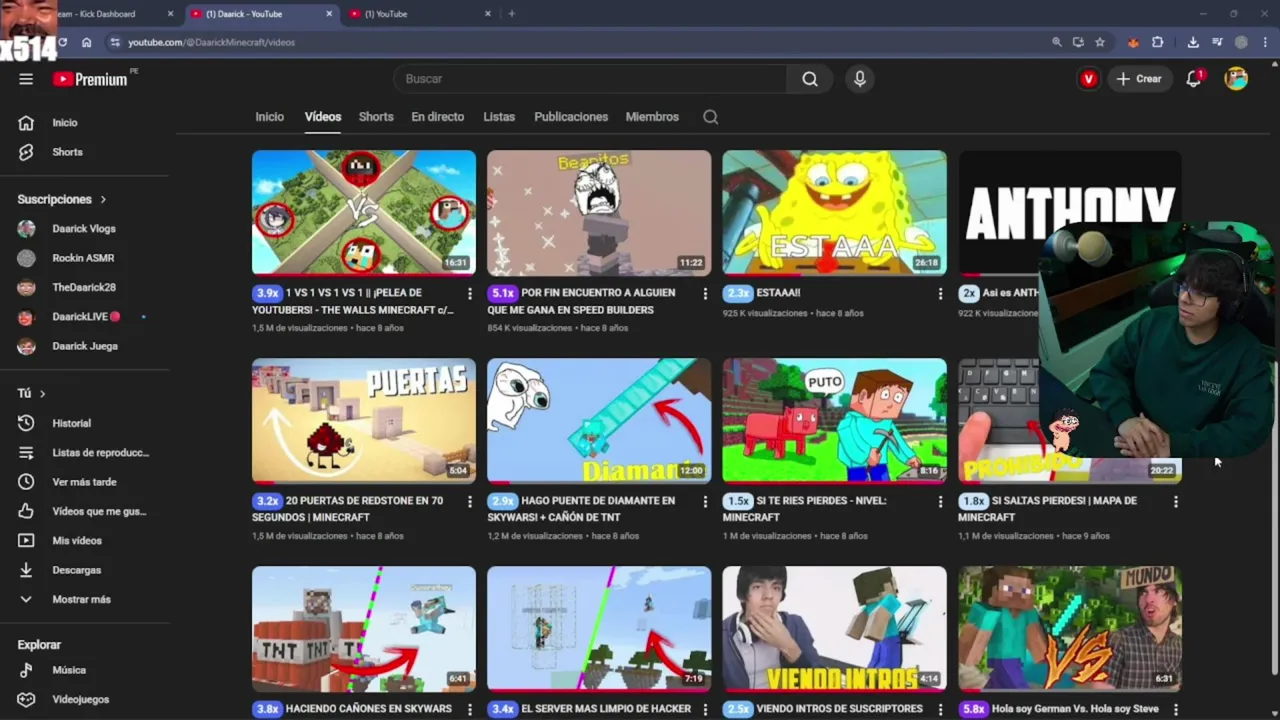The height and width of the screenshot is (720, 1280).
Task: Switch to En directo tab
Action: coord(438,117)
